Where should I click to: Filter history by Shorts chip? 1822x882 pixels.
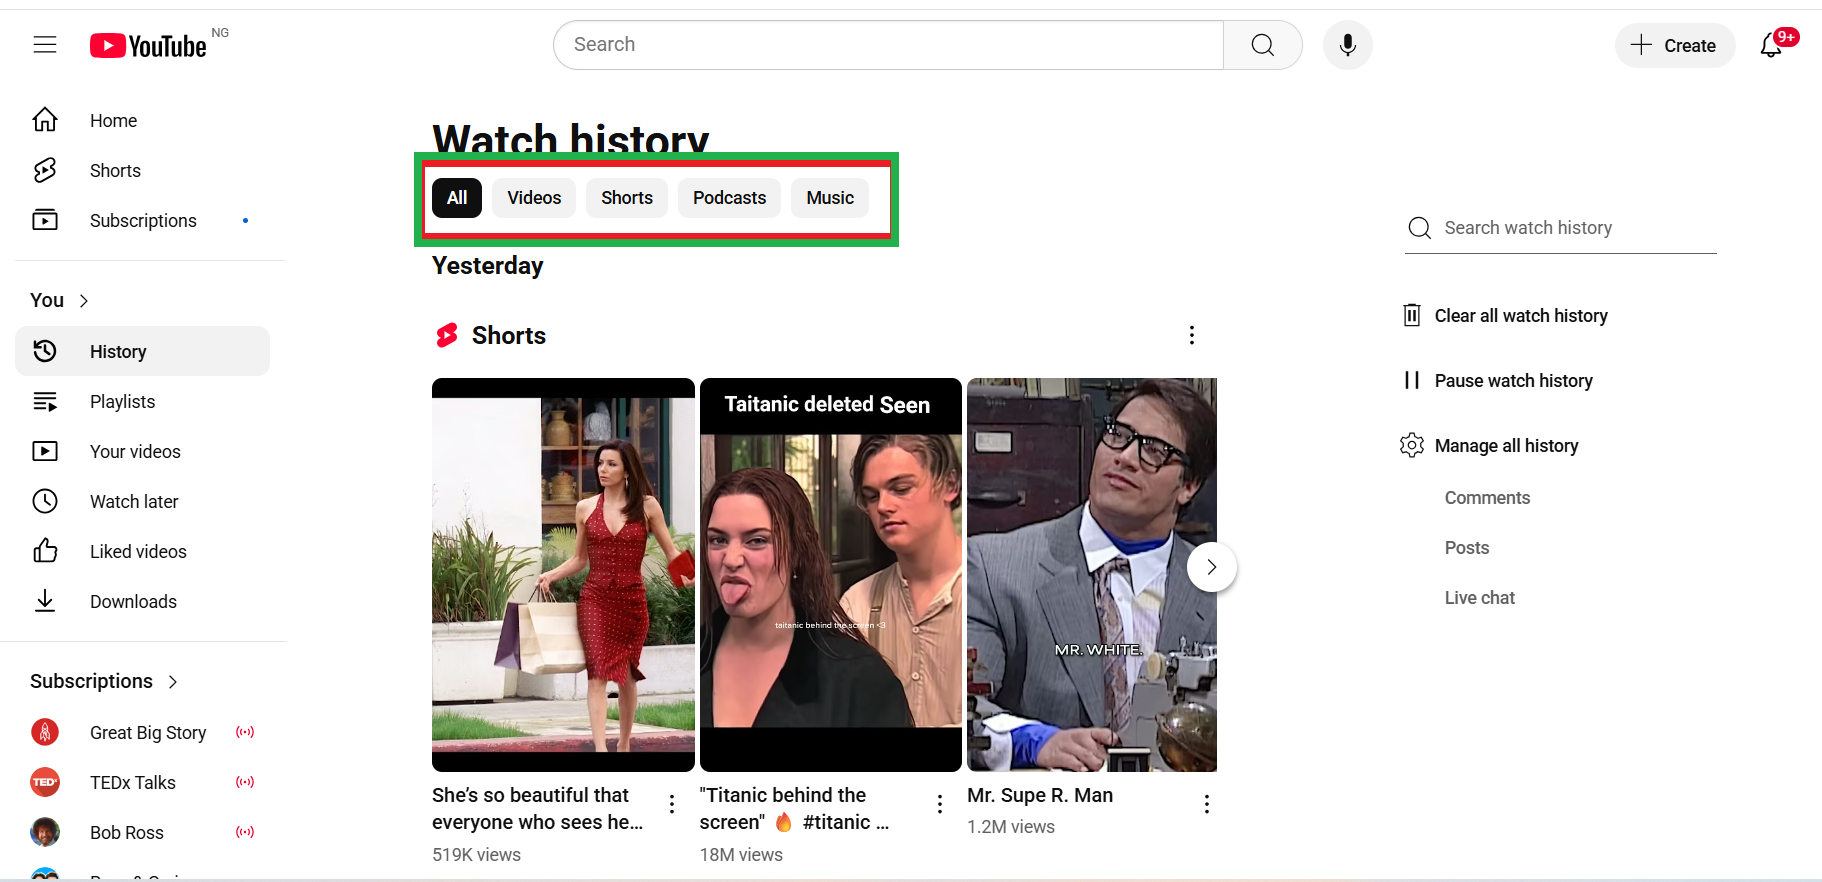[627, 198]
